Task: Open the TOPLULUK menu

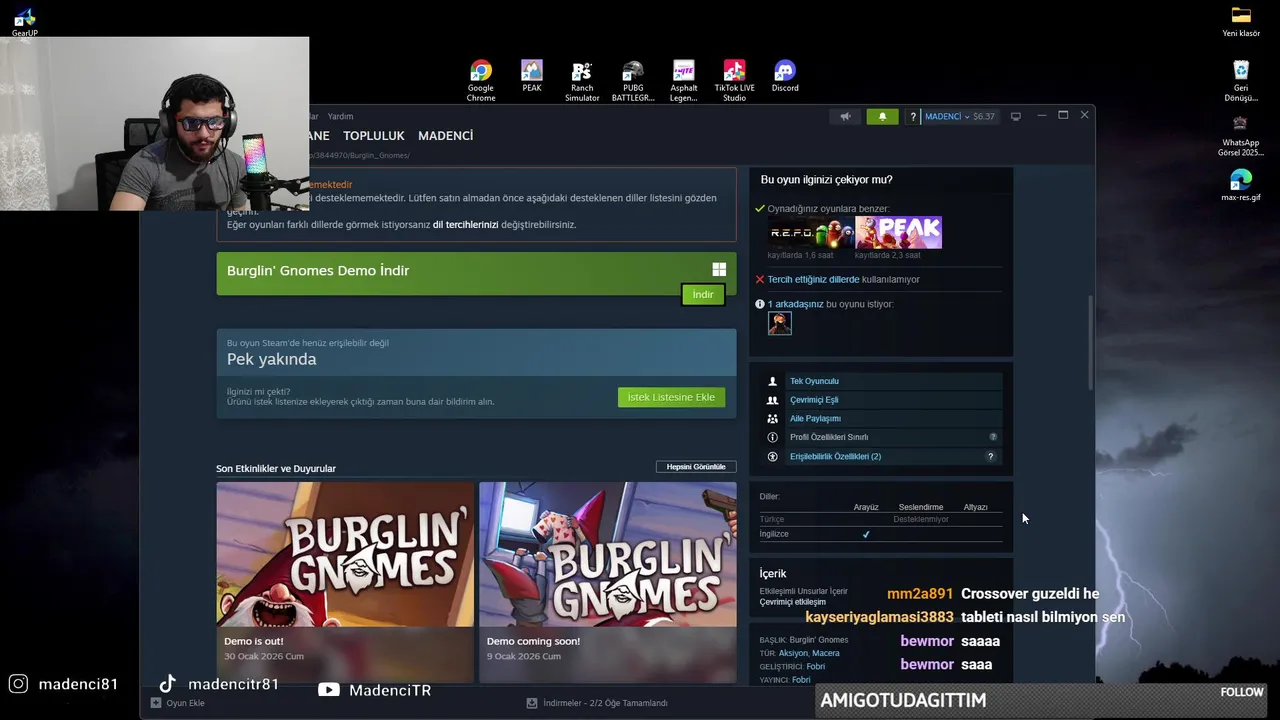Action: coord(374,135)
